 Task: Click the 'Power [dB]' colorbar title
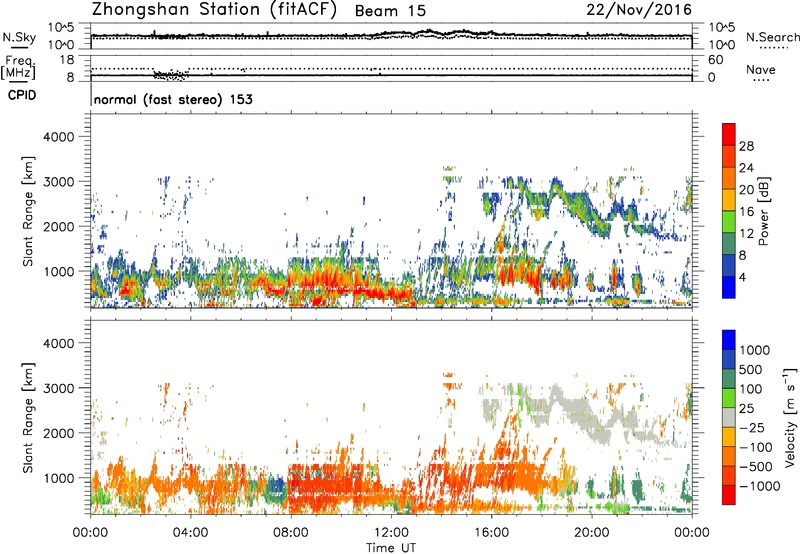[764, 211]
